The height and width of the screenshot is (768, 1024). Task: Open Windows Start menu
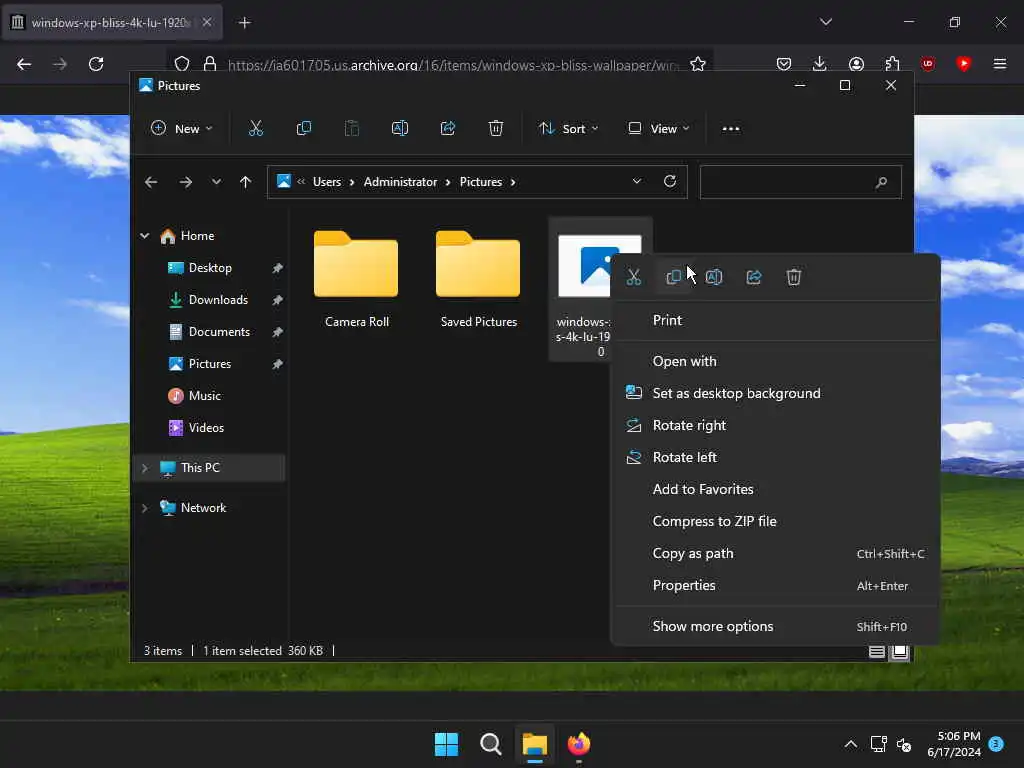tap(447, 744)
